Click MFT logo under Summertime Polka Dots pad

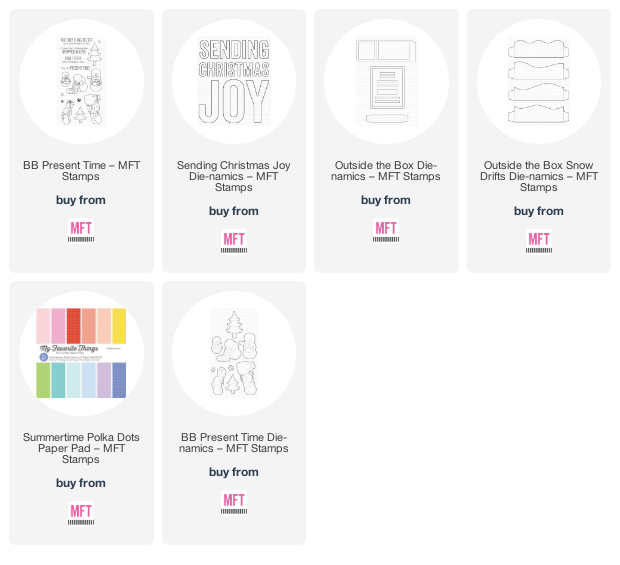point(81,514)
